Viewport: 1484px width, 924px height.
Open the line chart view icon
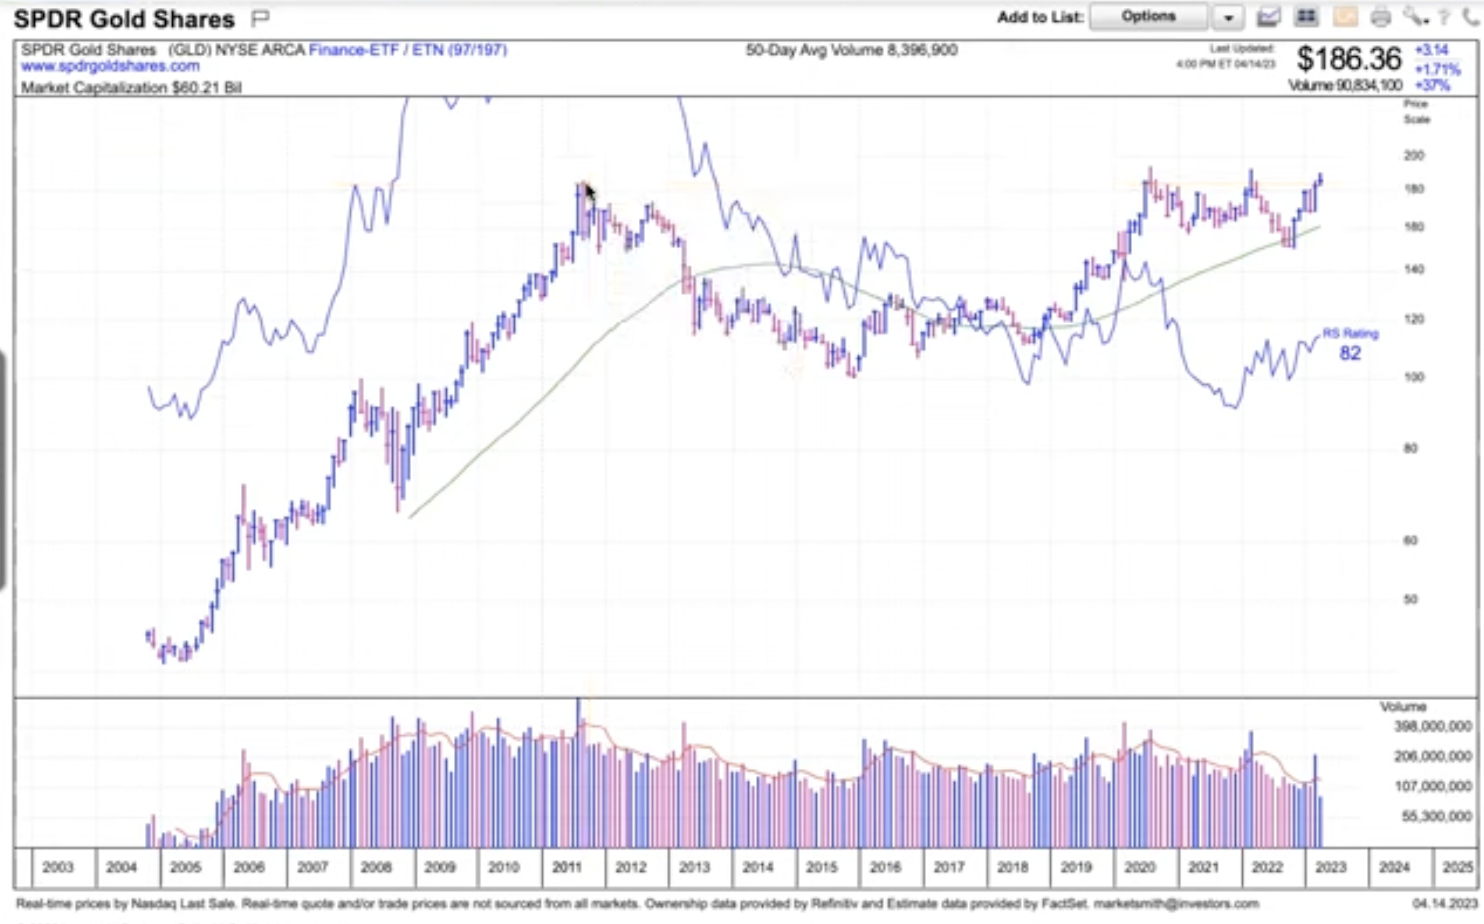click(x=1269, y=17)
